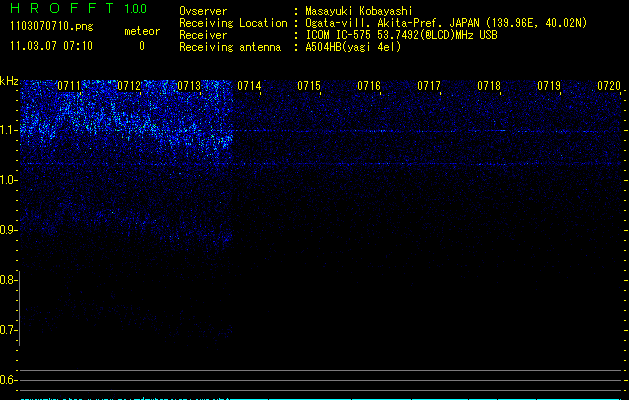Click the 0712 time marker

pyautogui.click(x=129, y=86)
